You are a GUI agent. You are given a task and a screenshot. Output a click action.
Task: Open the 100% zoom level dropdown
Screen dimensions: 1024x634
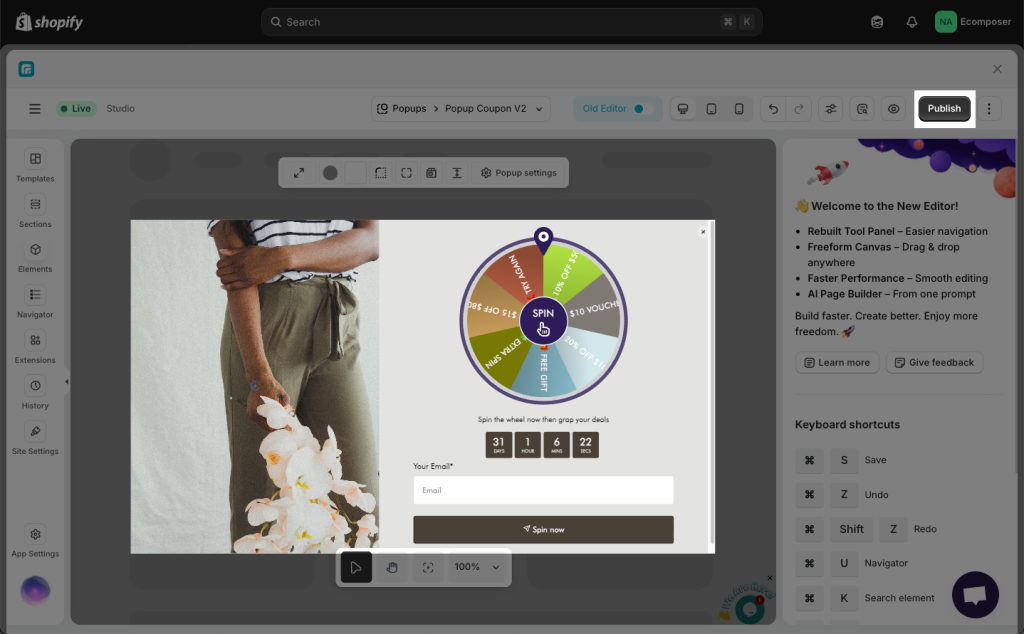476,567
